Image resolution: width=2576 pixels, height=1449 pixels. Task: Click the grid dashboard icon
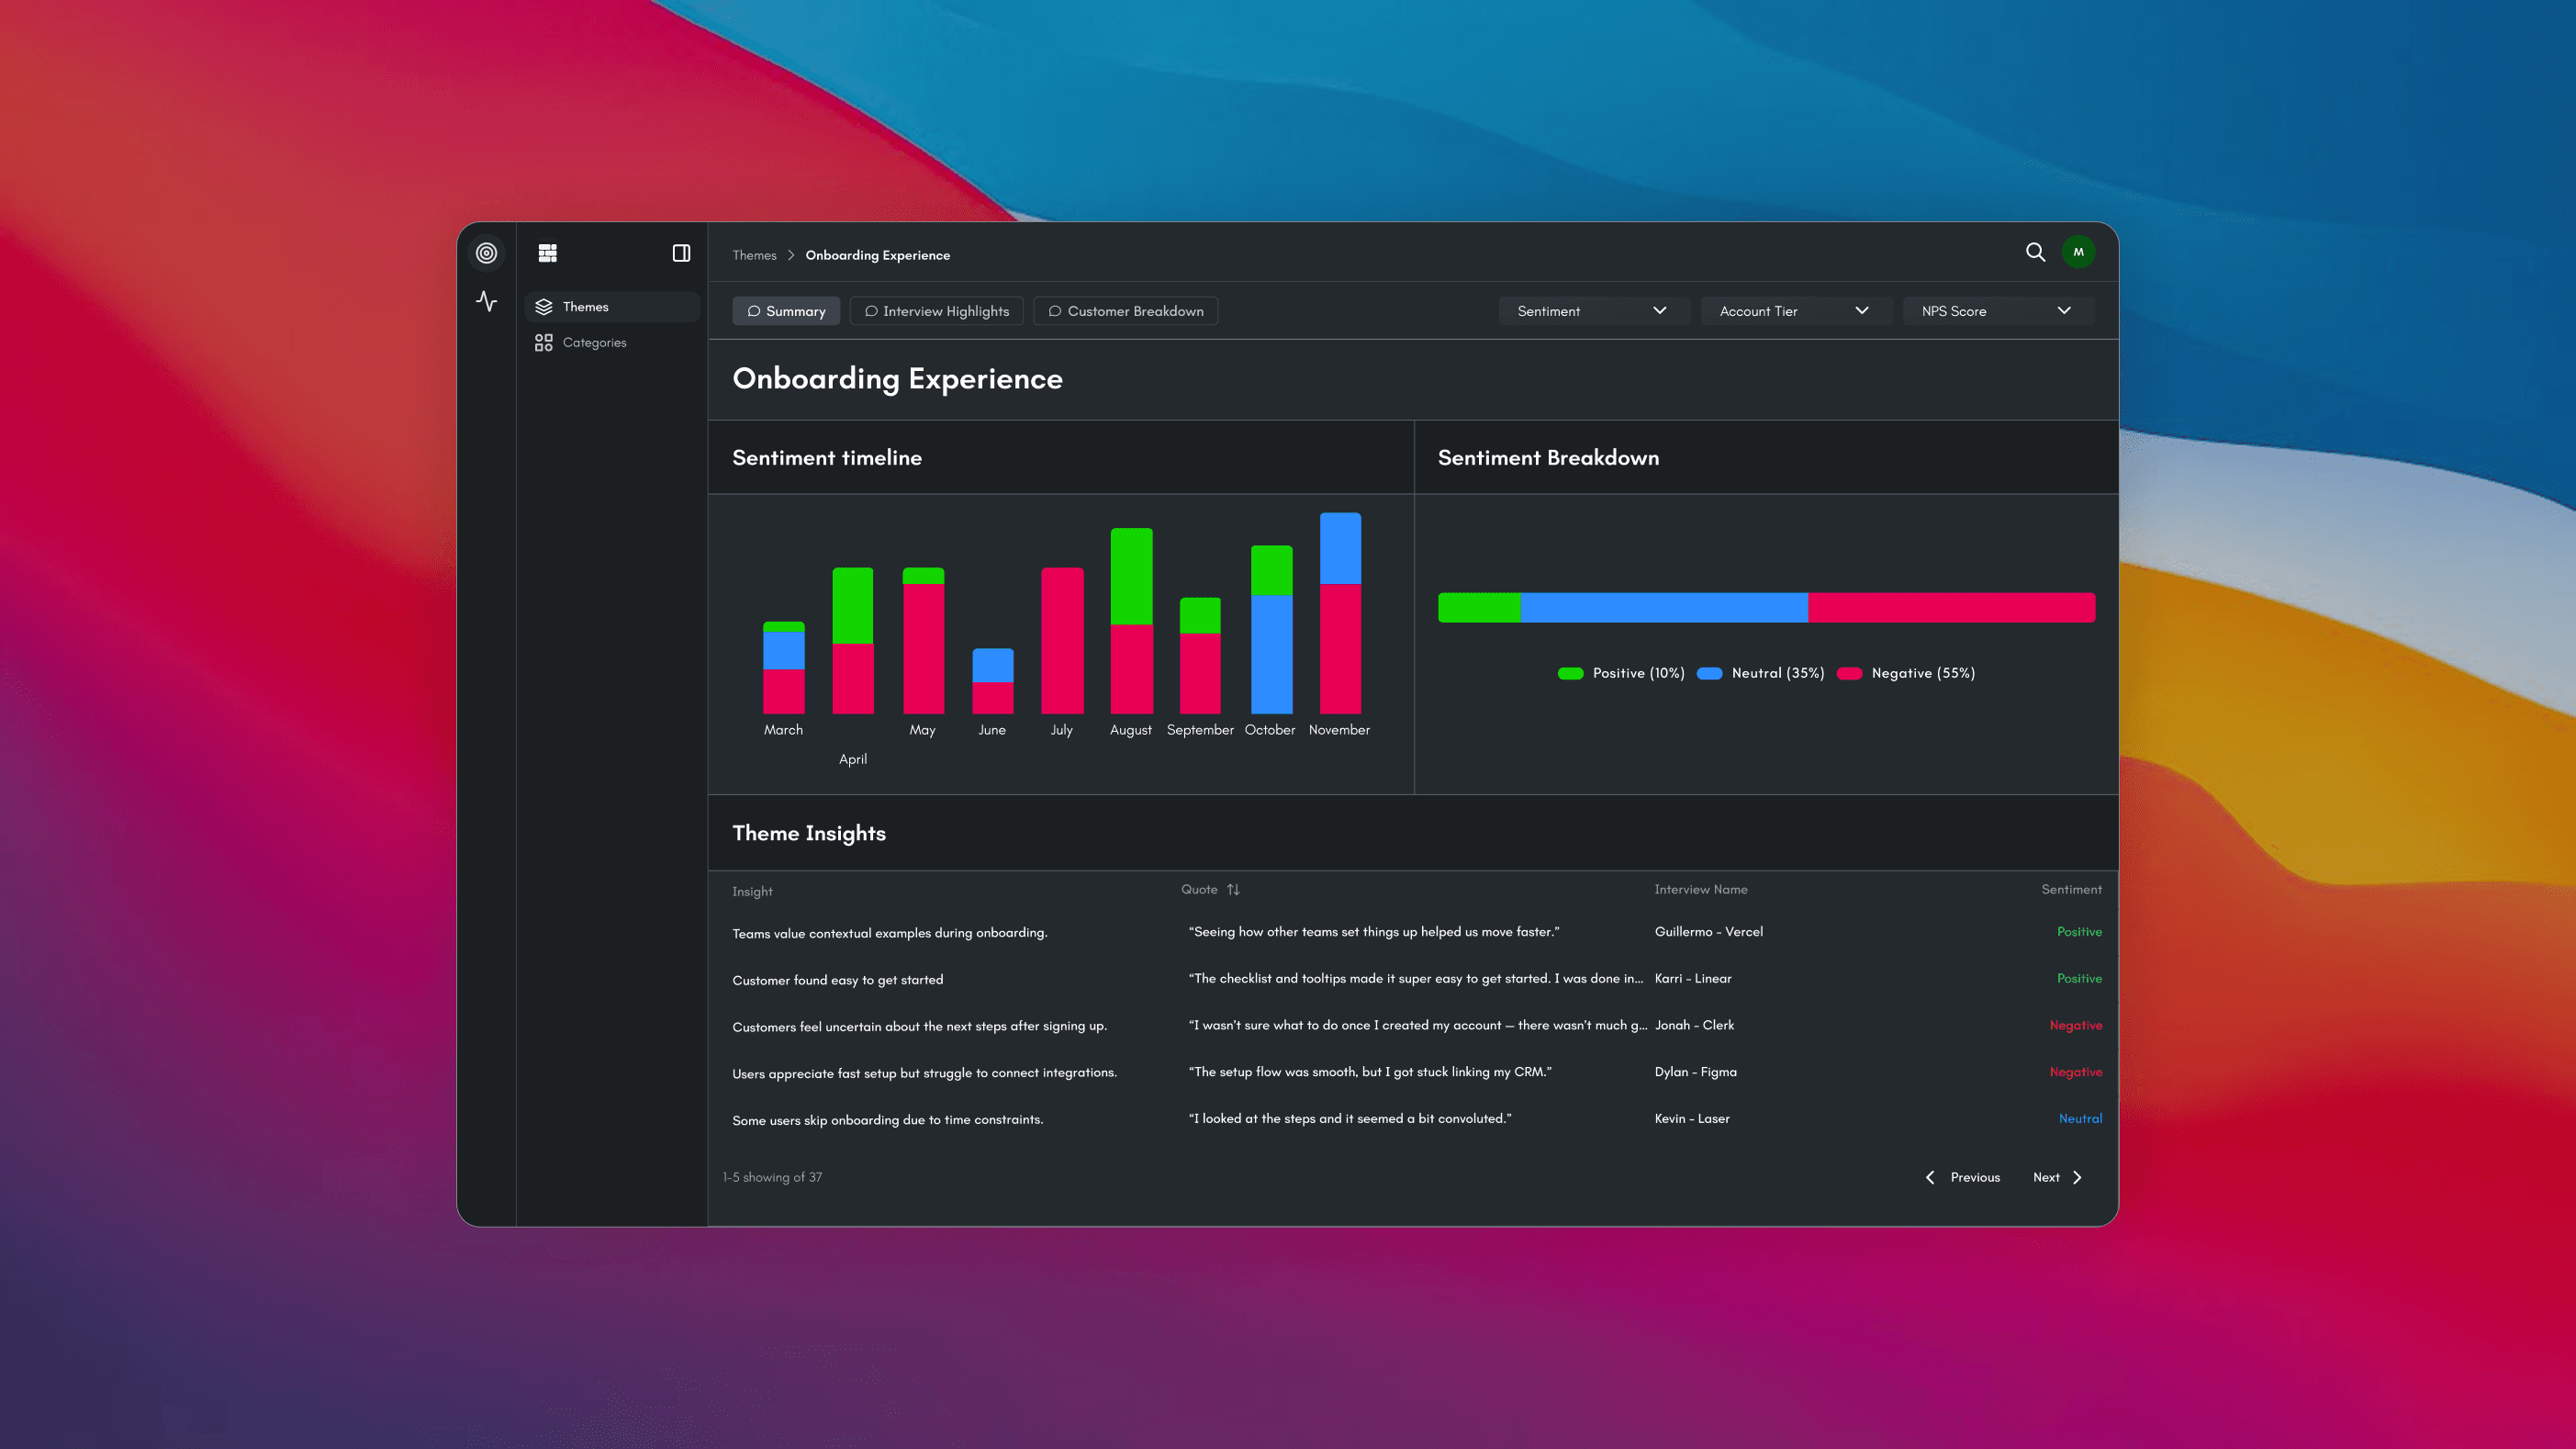click(547, 253)
